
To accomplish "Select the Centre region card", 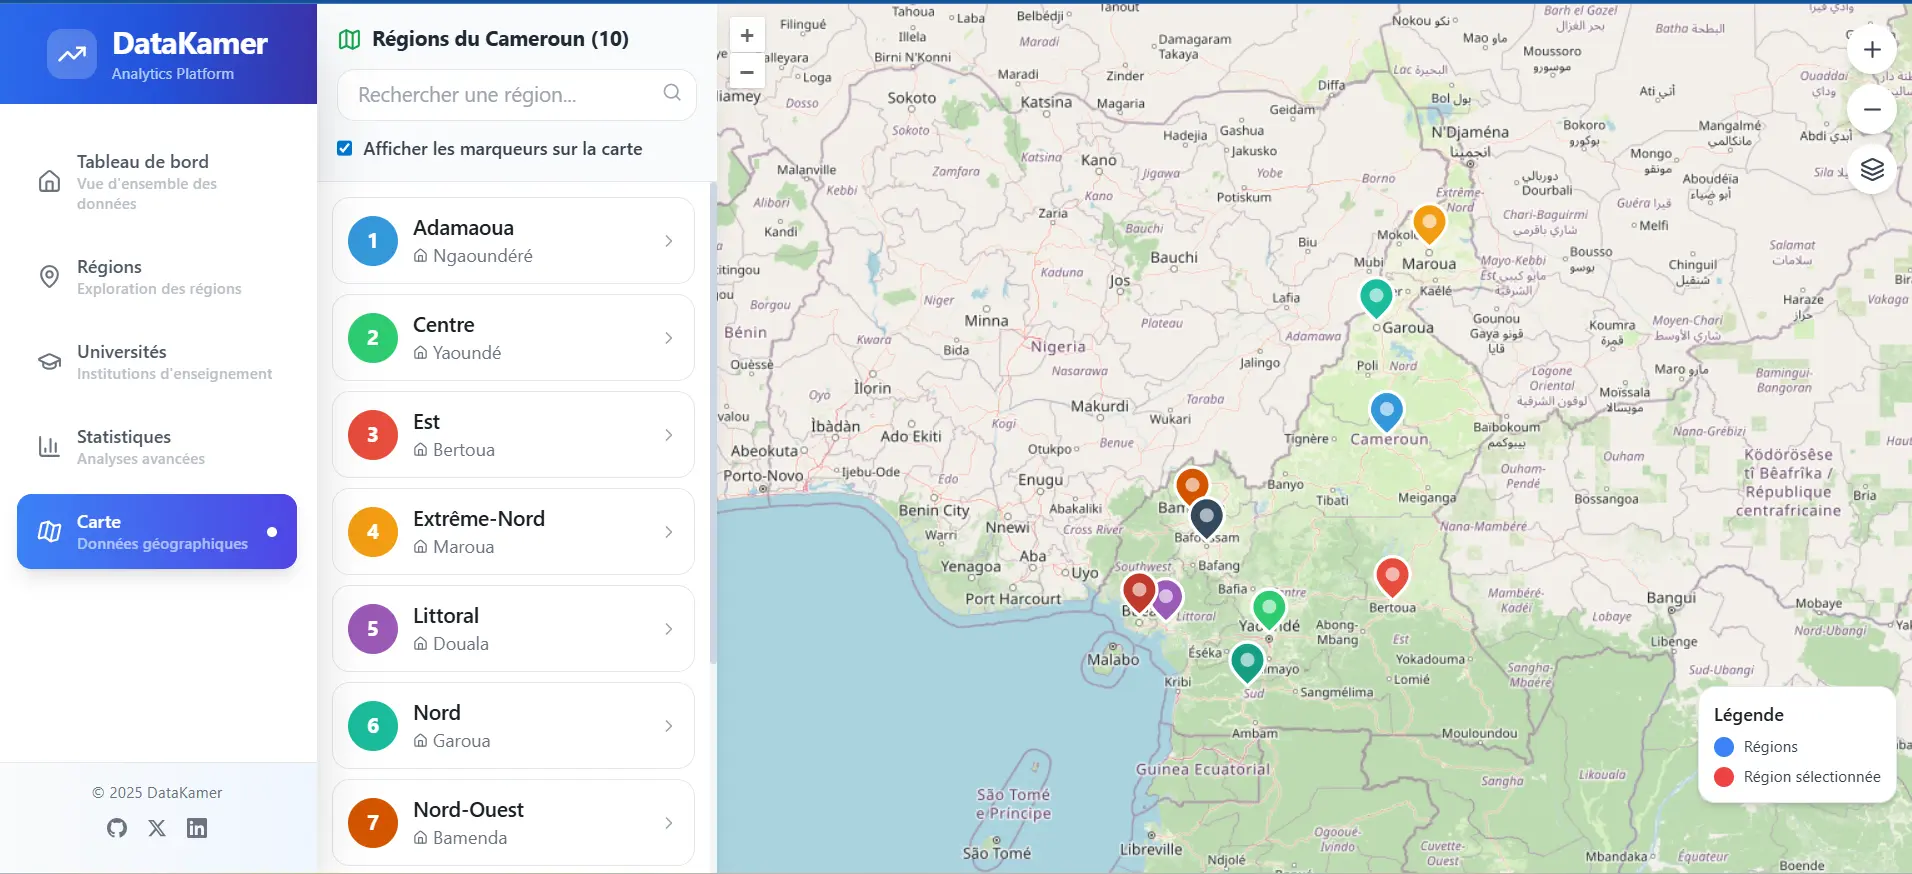I will tap(513, 338).
